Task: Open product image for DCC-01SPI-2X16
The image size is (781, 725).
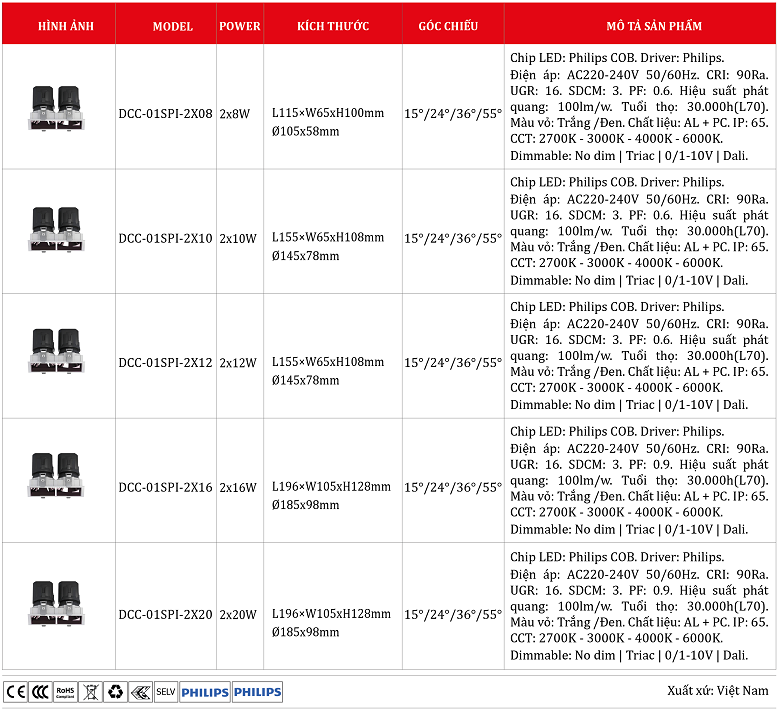Action: (56, 475)
